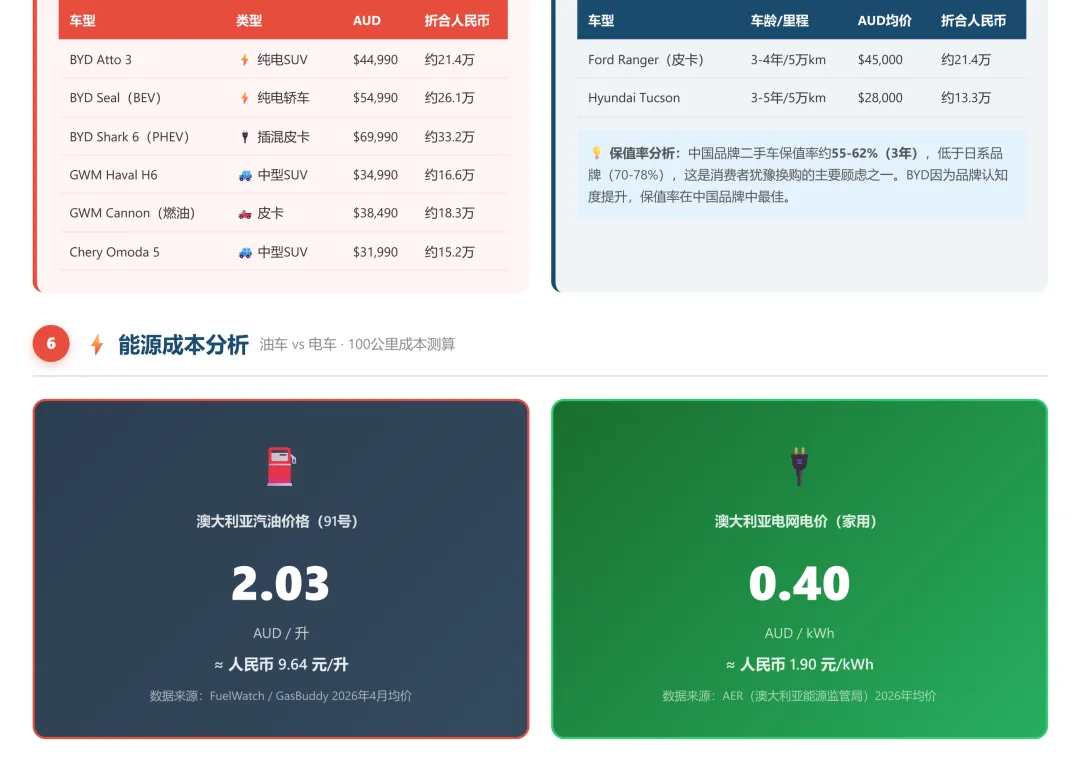
Task: Click the 0.40 electricity price figure
Action: coord(798,585)
